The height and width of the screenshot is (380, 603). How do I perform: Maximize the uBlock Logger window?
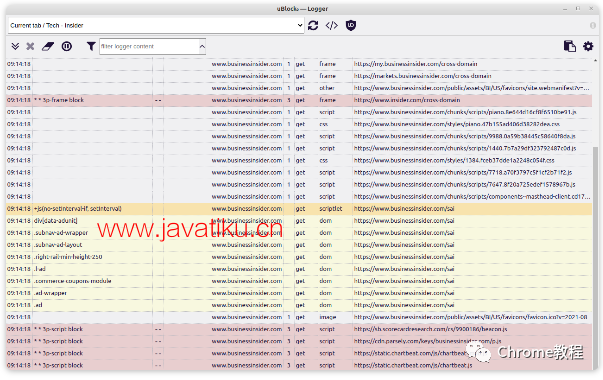point(578,8)
